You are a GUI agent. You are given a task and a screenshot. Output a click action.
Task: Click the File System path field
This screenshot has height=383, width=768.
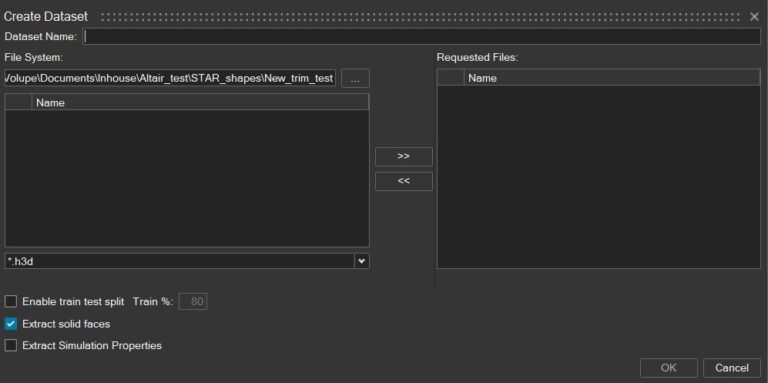tap(170, 78)
